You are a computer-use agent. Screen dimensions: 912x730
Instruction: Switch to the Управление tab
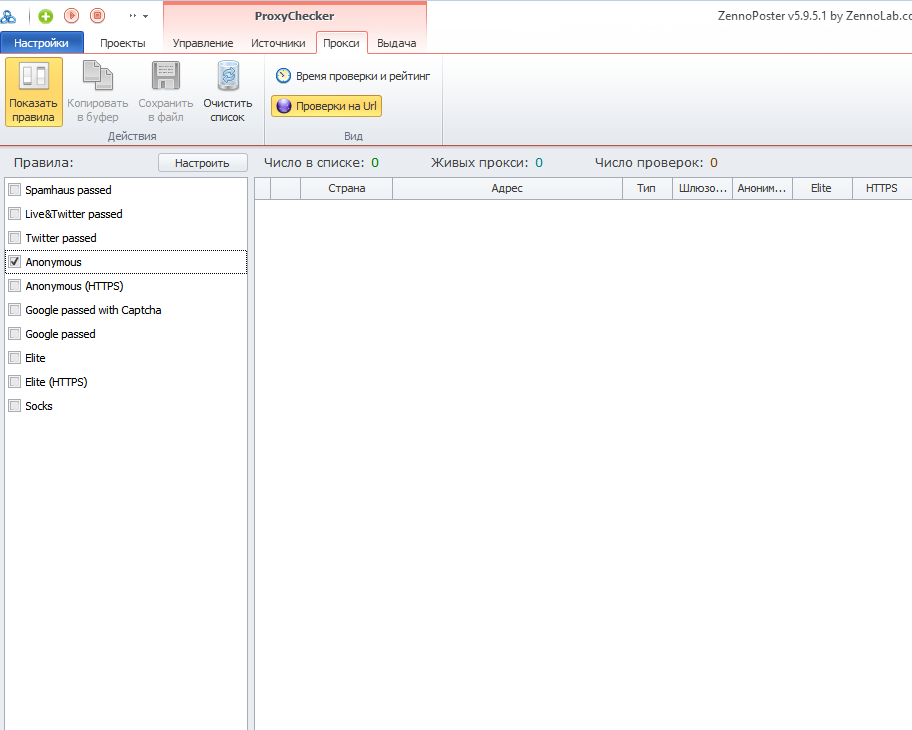(203, 43)
